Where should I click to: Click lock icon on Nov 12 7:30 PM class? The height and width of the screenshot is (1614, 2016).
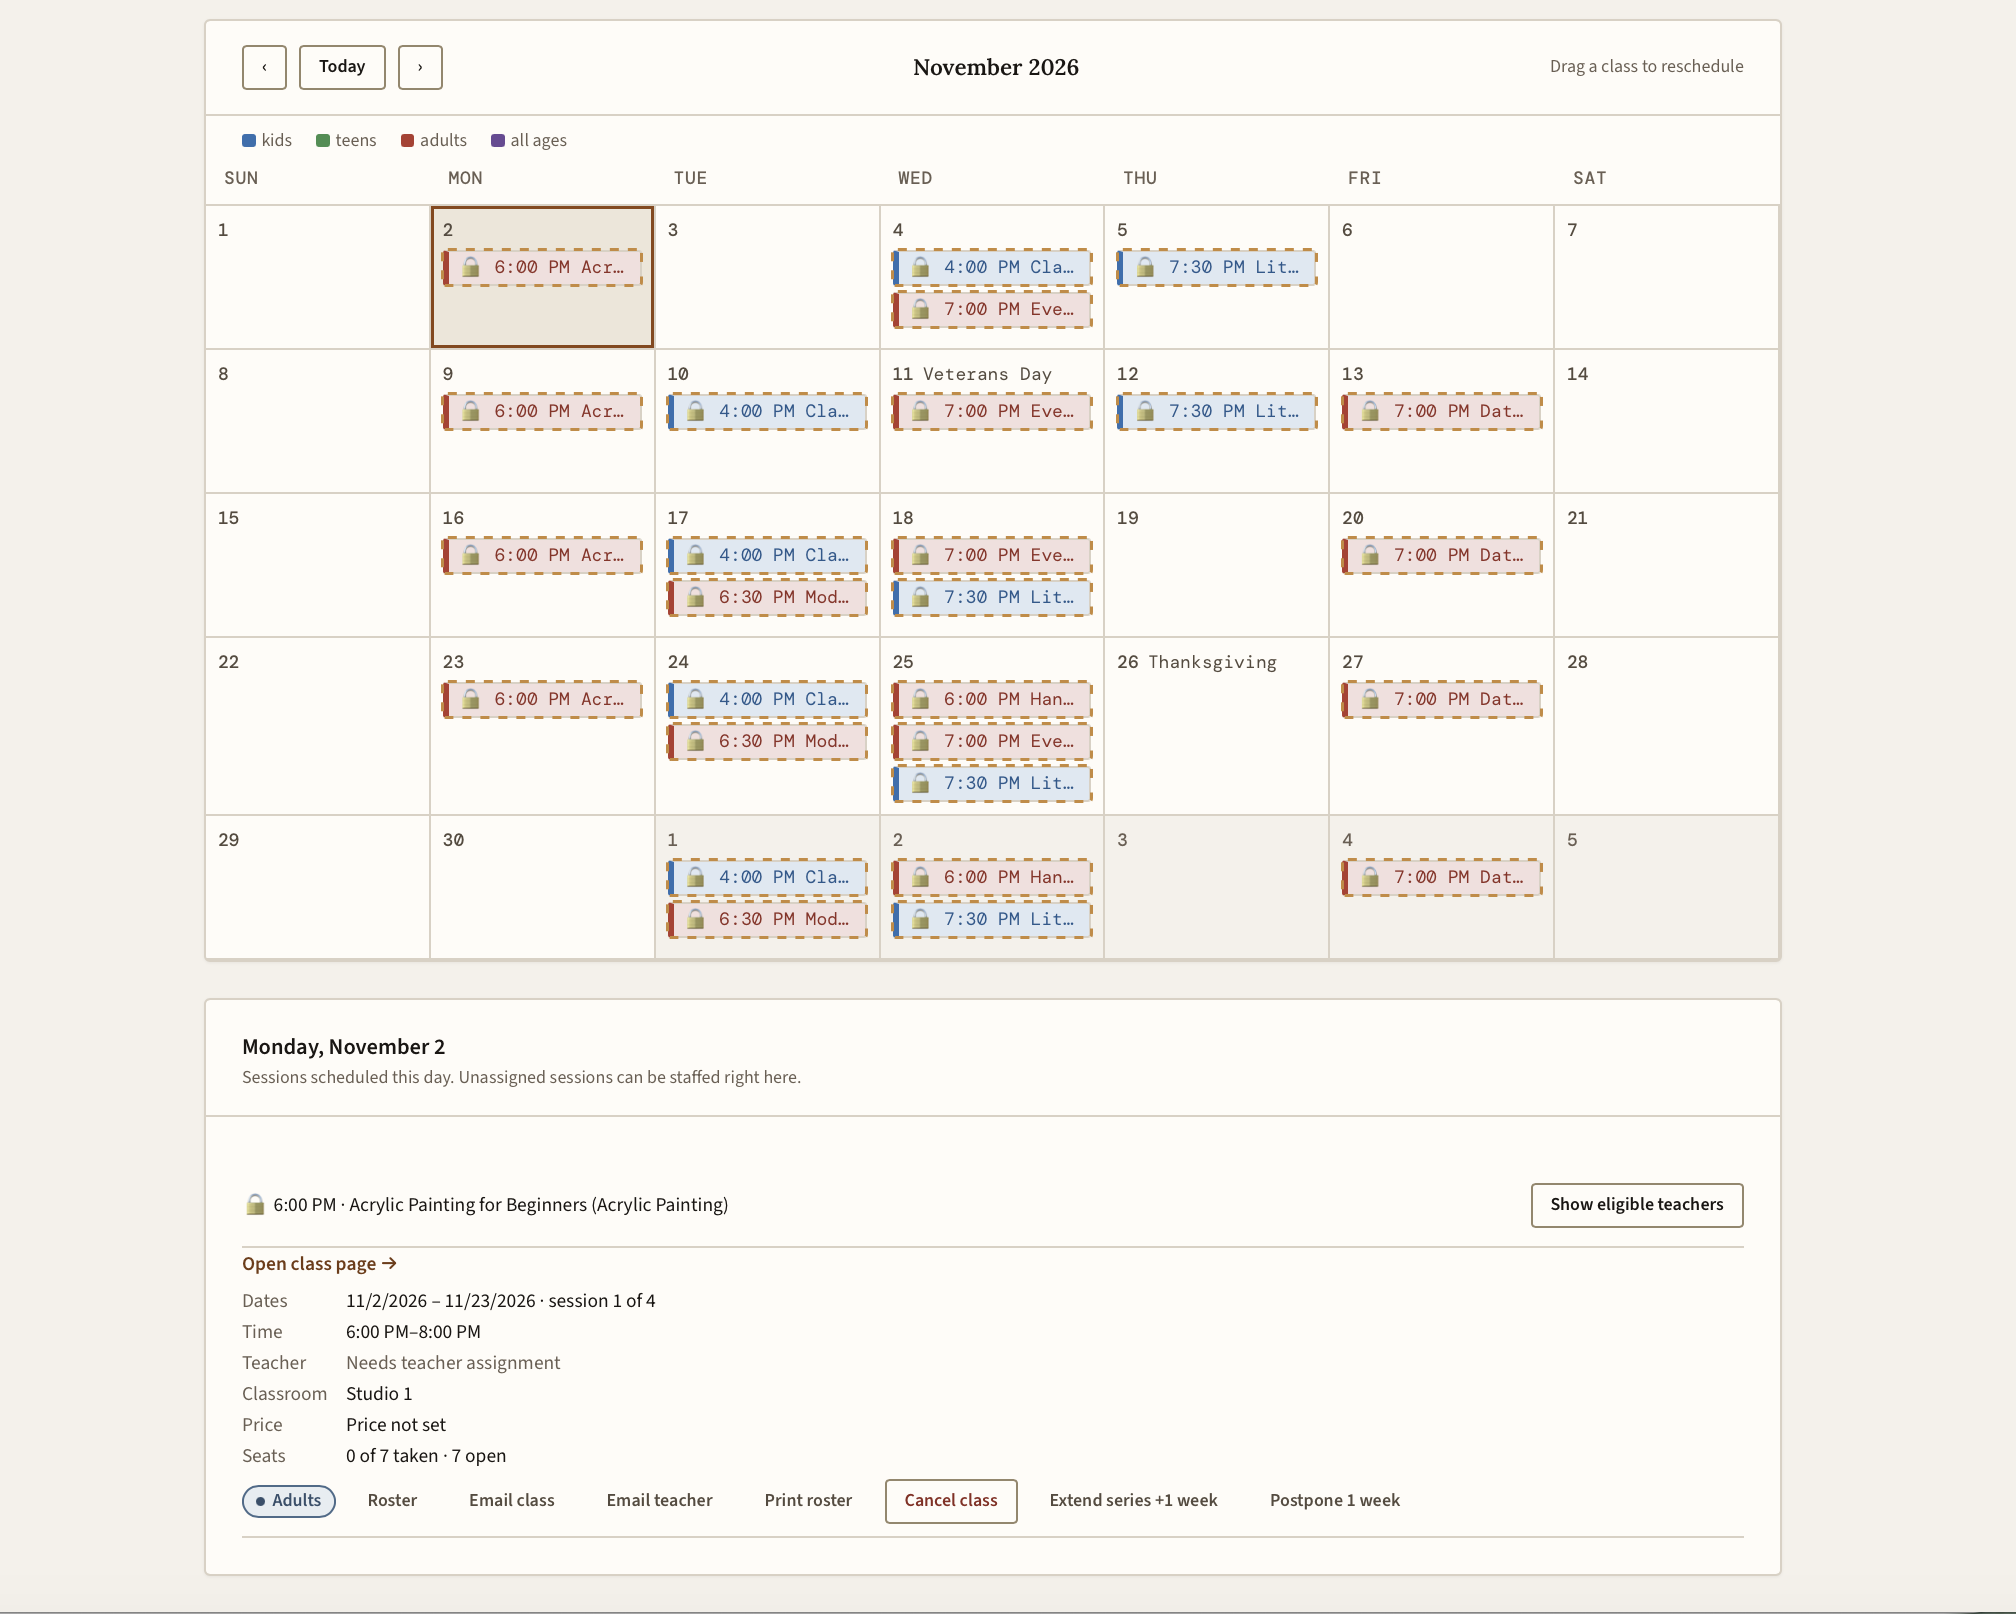(1146, 411)
